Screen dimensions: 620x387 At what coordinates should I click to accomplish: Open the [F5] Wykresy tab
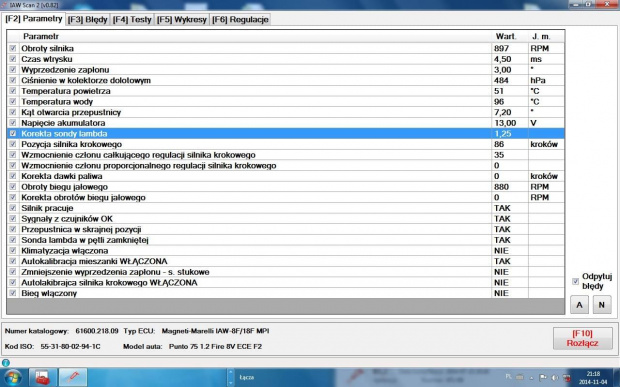[182, 19]
